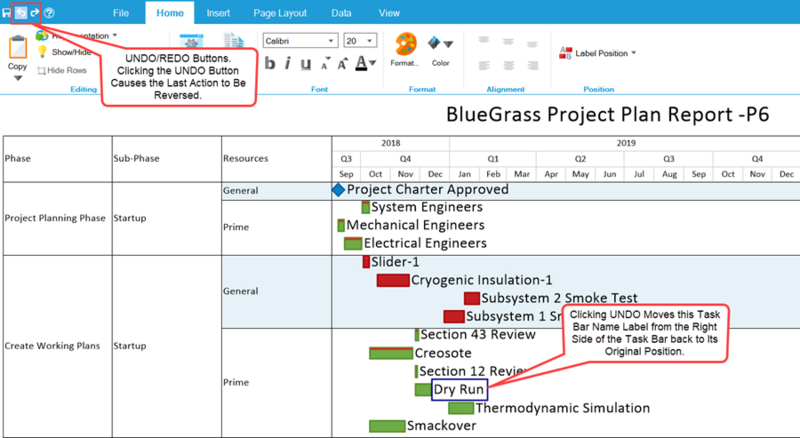Click the Undo button in title bar
This screenshot has width=800, height=438.
coord(20,13)
